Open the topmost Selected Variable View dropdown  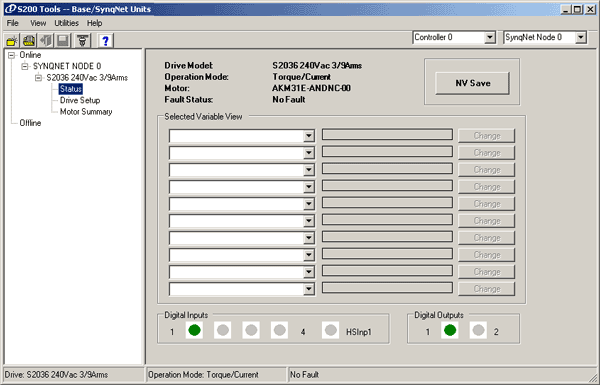[309, 136]
